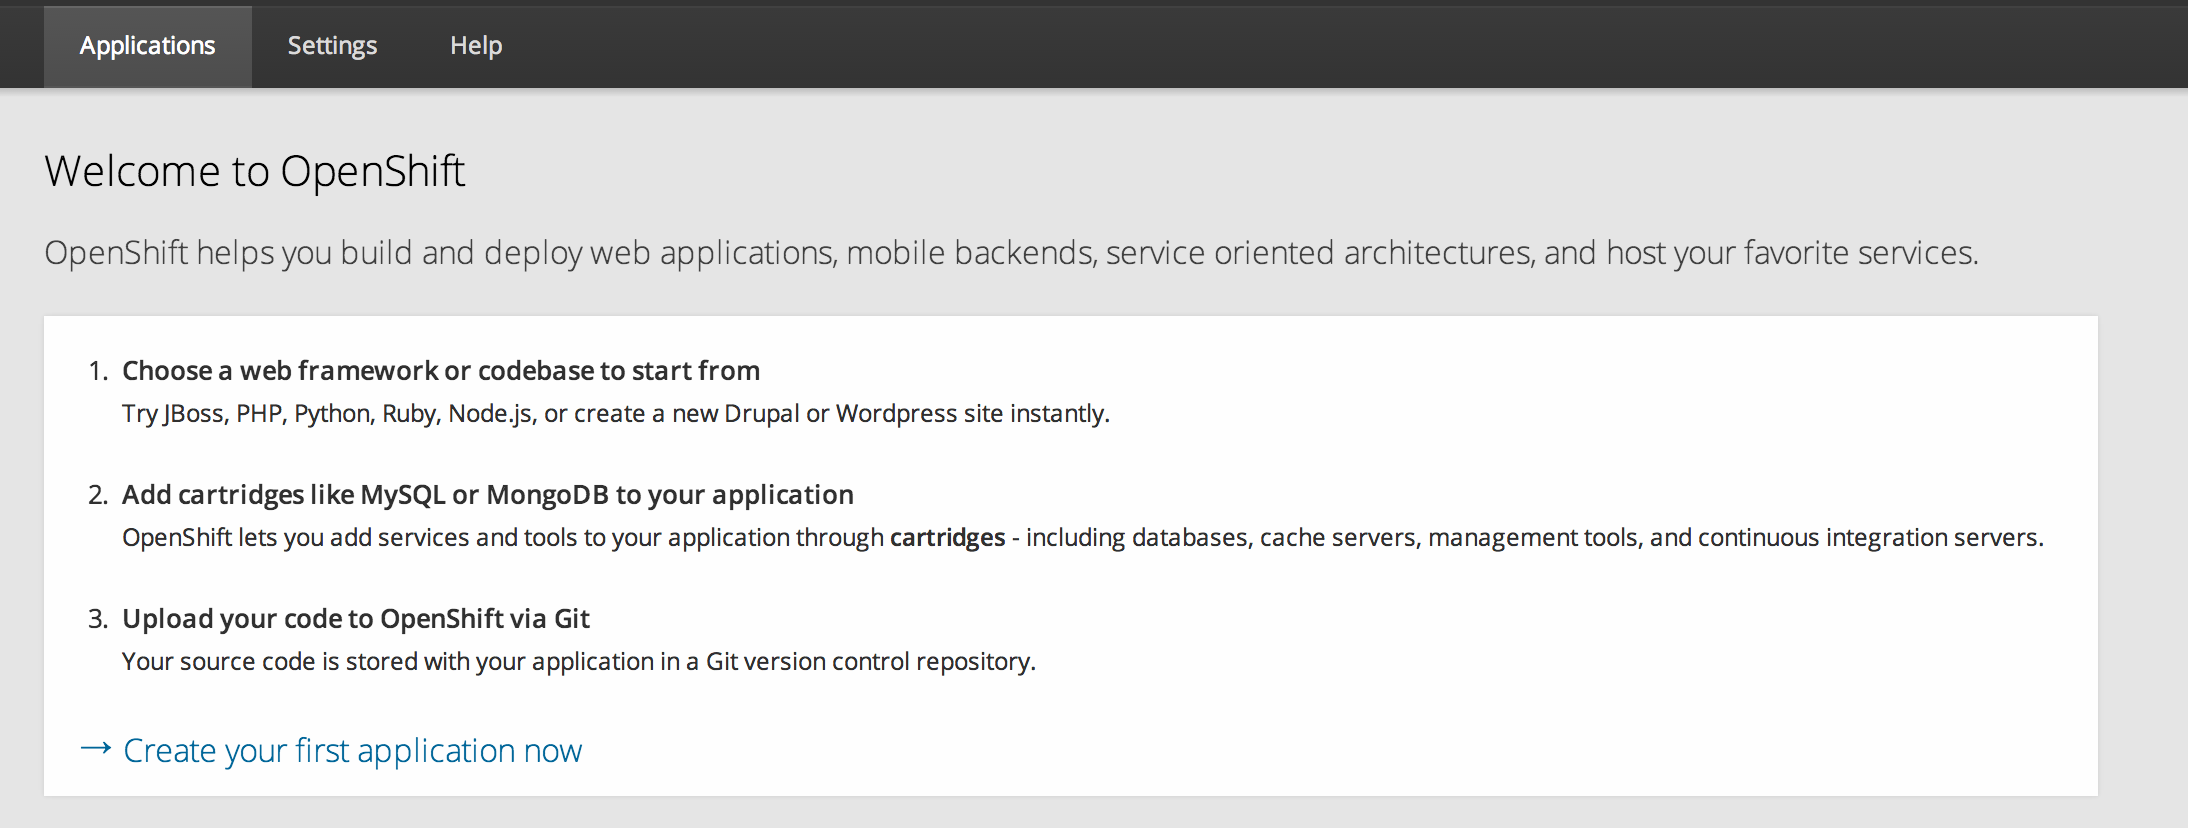This screenshot has width=2188, height=828.
Task: Select the 'Add cartridges like MySQL or MongoDB' heading
Action: (487, 495)
